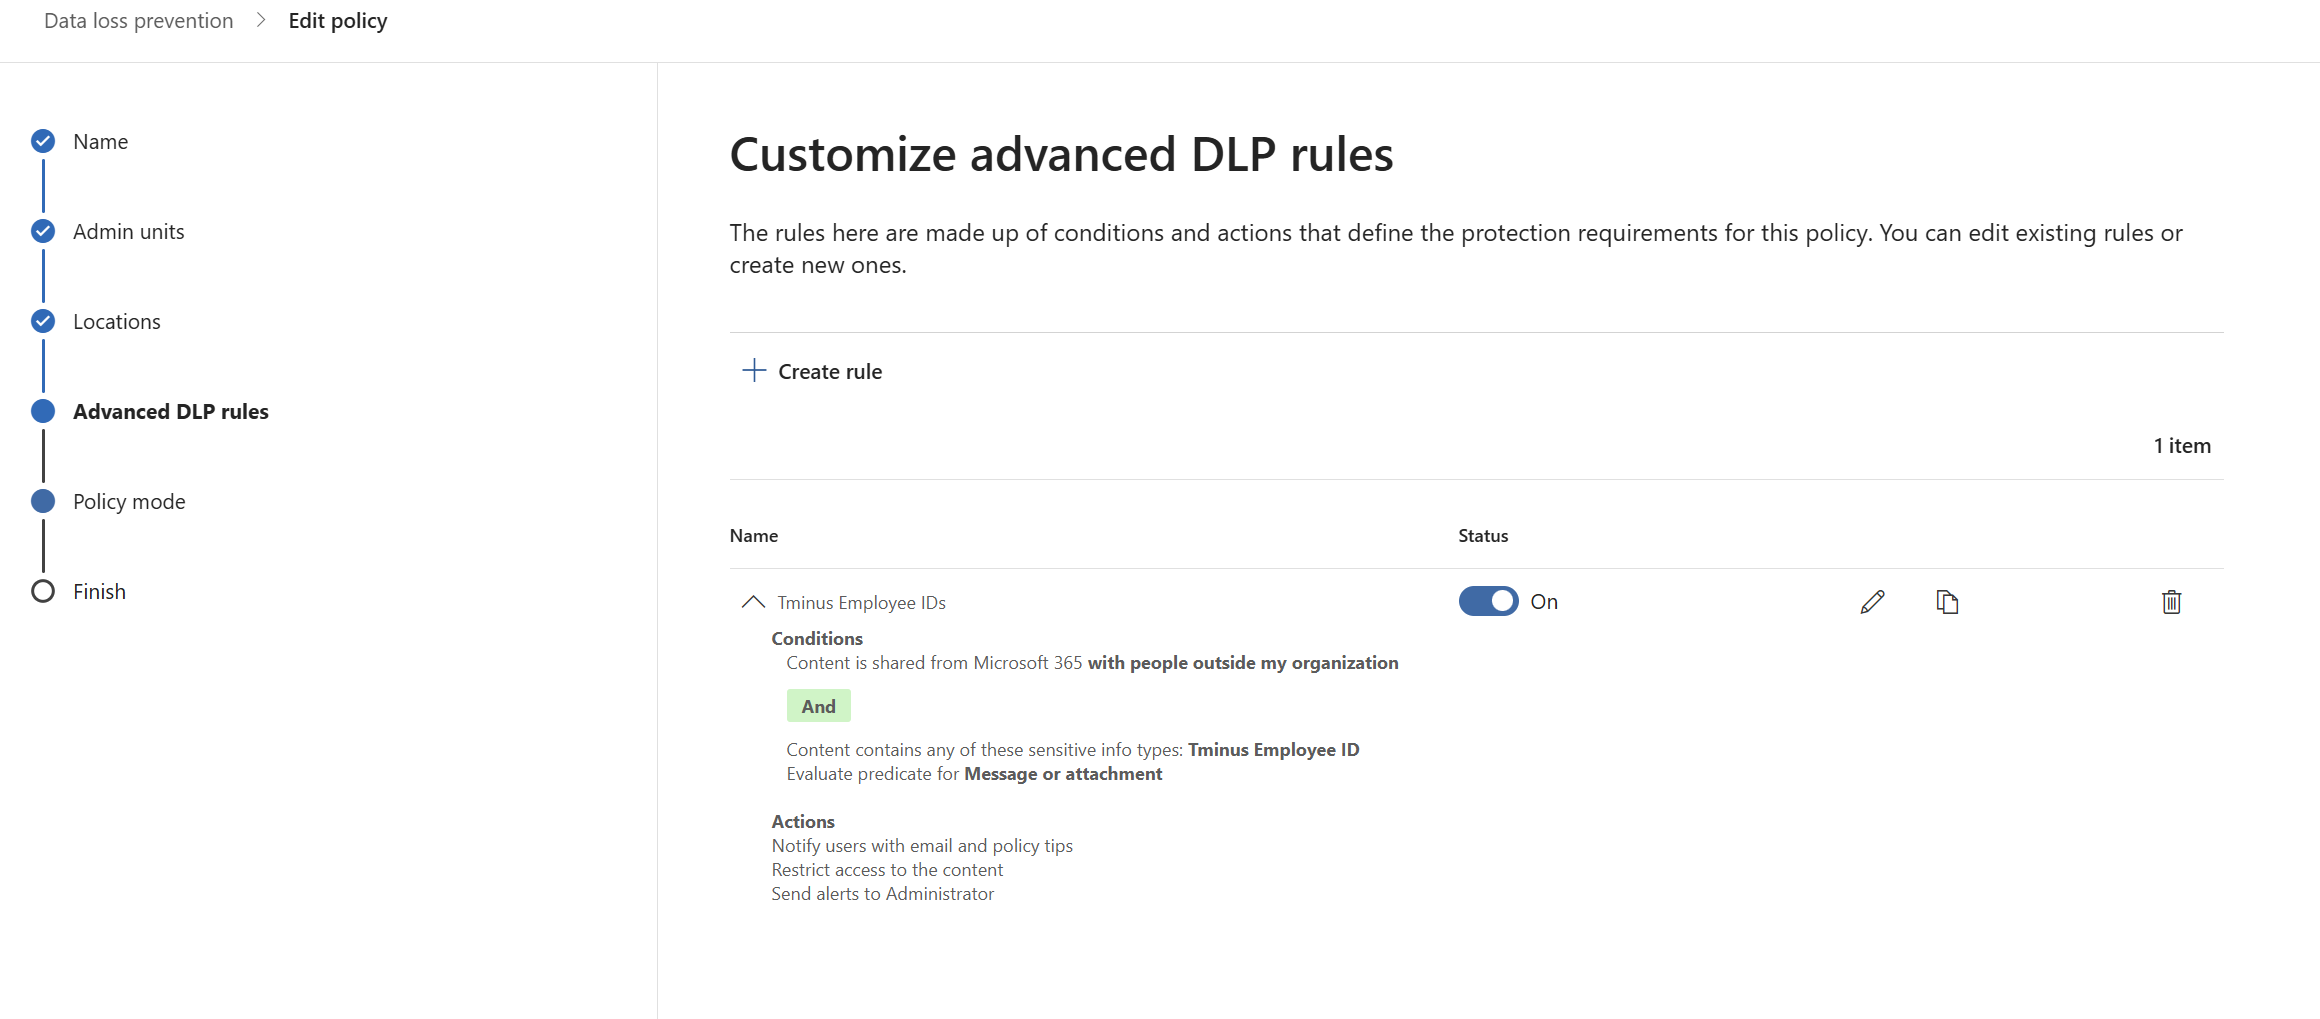Turn off the rule status toggle
This screenshot has width=2320, height=1019.
coord(1488,601)
